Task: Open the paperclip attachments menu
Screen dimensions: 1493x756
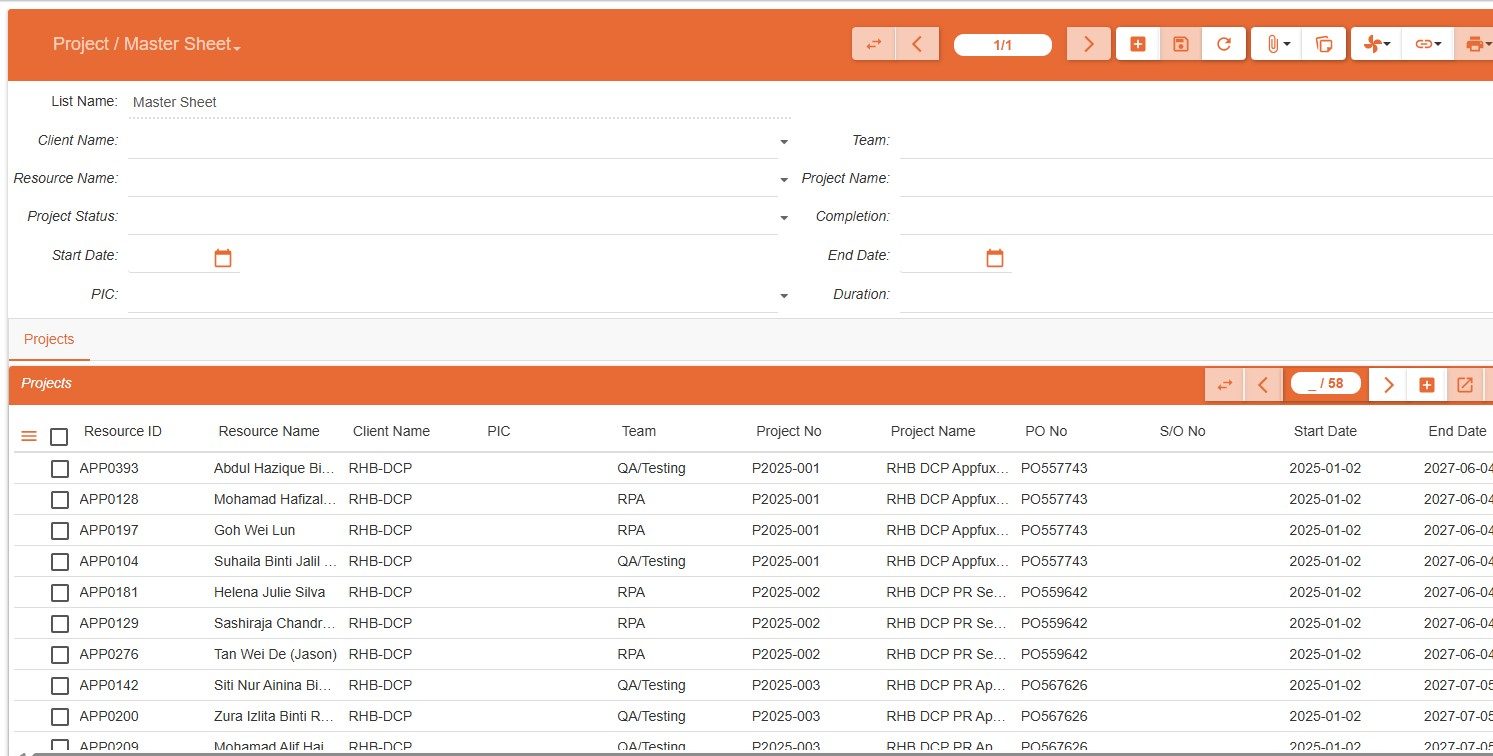Action: coord(1277,44)
